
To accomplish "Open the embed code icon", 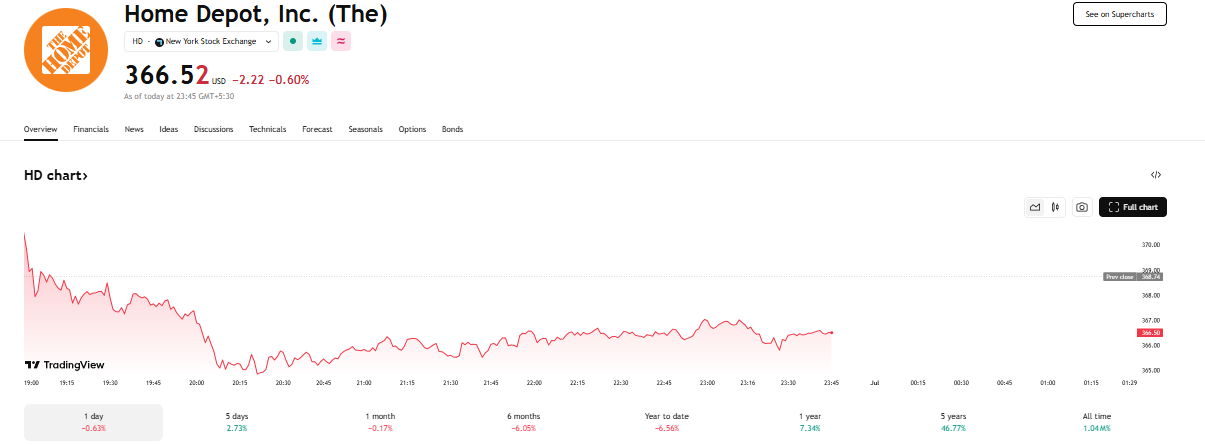I will (1156, 175).
